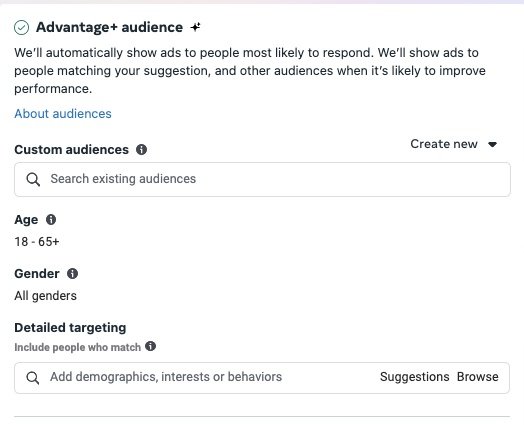Image resolution: width=524 pixels, height=425 pixels.
Task: Click the caret arrow beside Create new
Action: [493, 144]
